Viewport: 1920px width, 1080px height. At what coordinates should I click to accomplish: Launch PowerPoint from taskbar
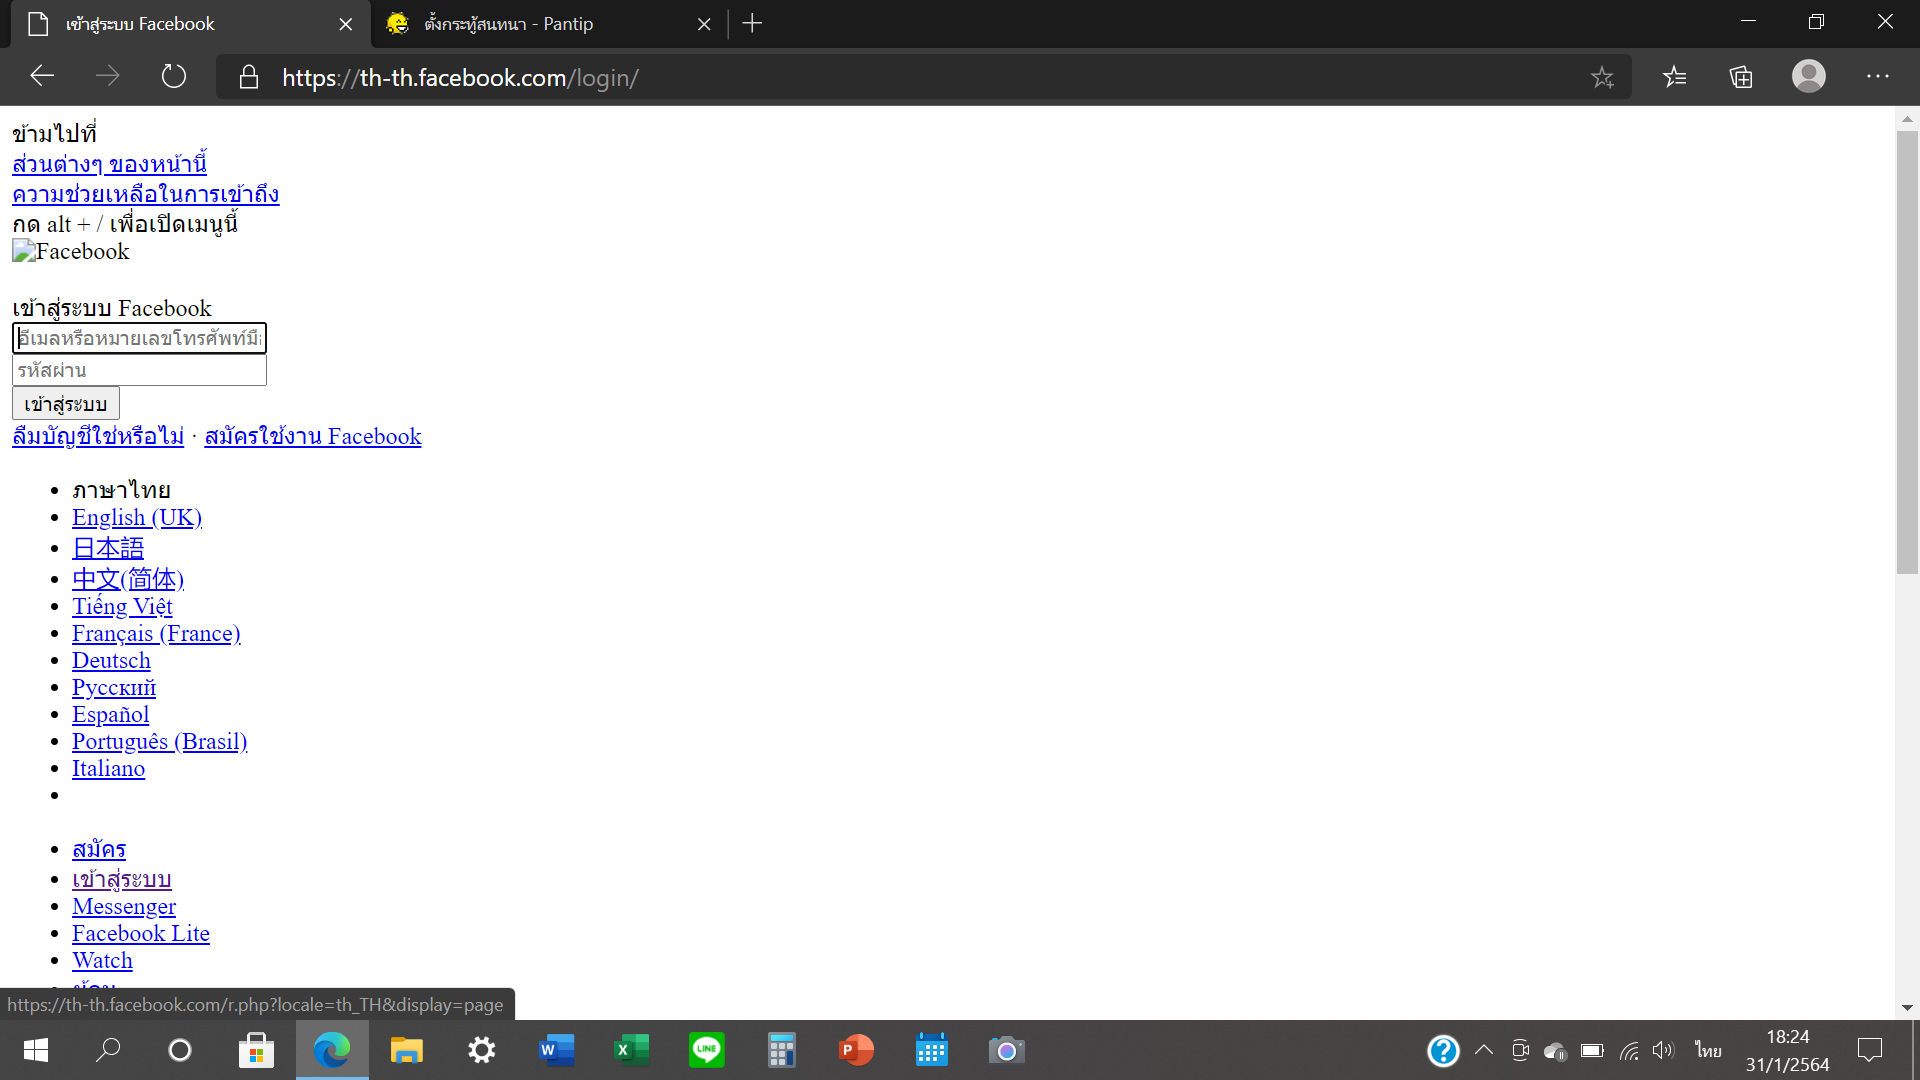[x=857, y=1050]
